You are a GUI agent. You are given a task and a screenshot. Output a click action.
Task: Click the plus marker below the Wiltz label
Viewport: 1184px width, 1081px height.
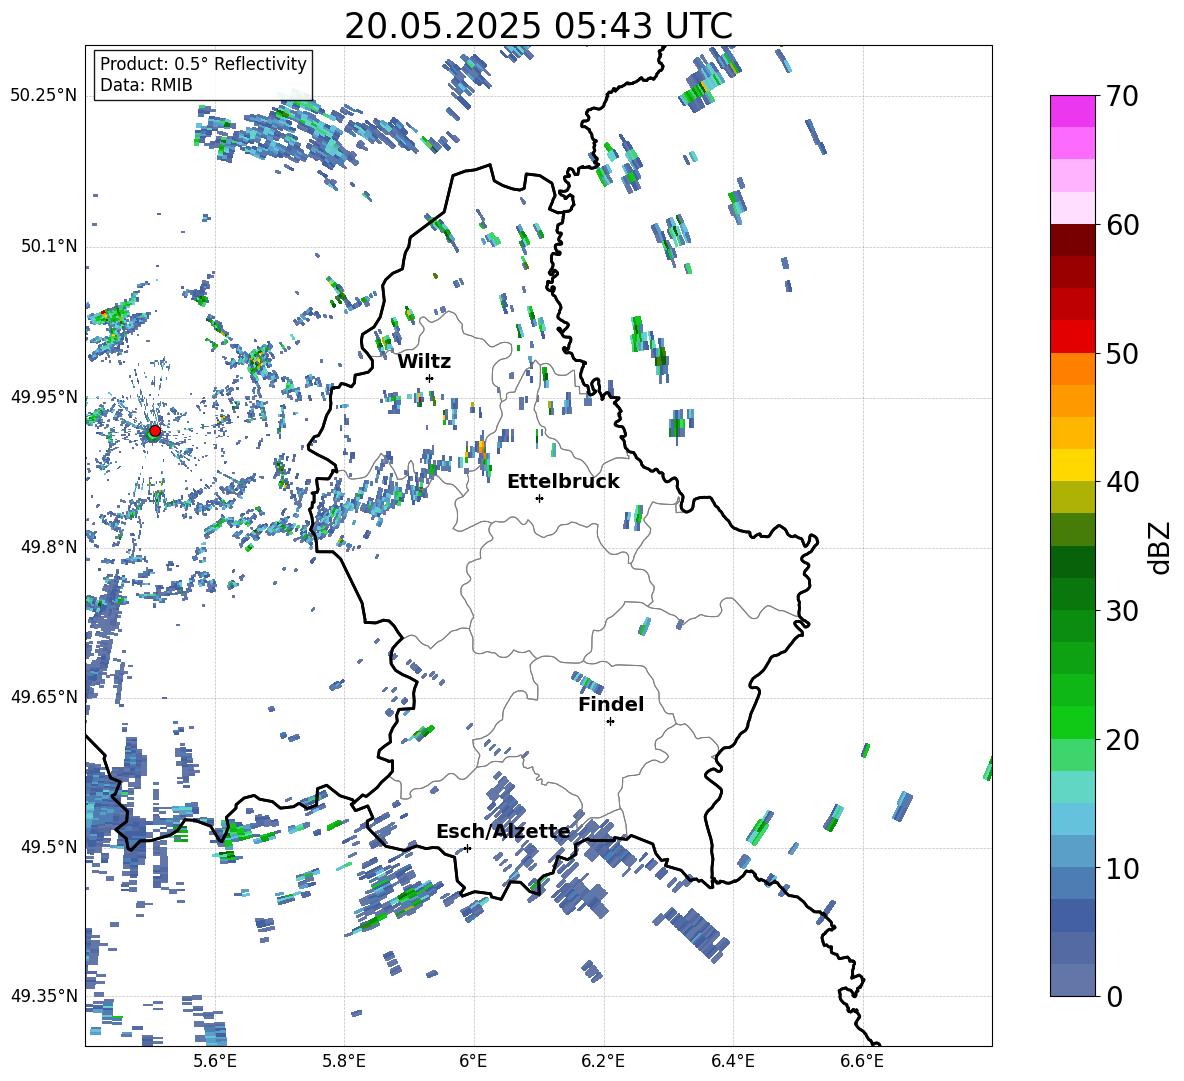tap(429, 378)
